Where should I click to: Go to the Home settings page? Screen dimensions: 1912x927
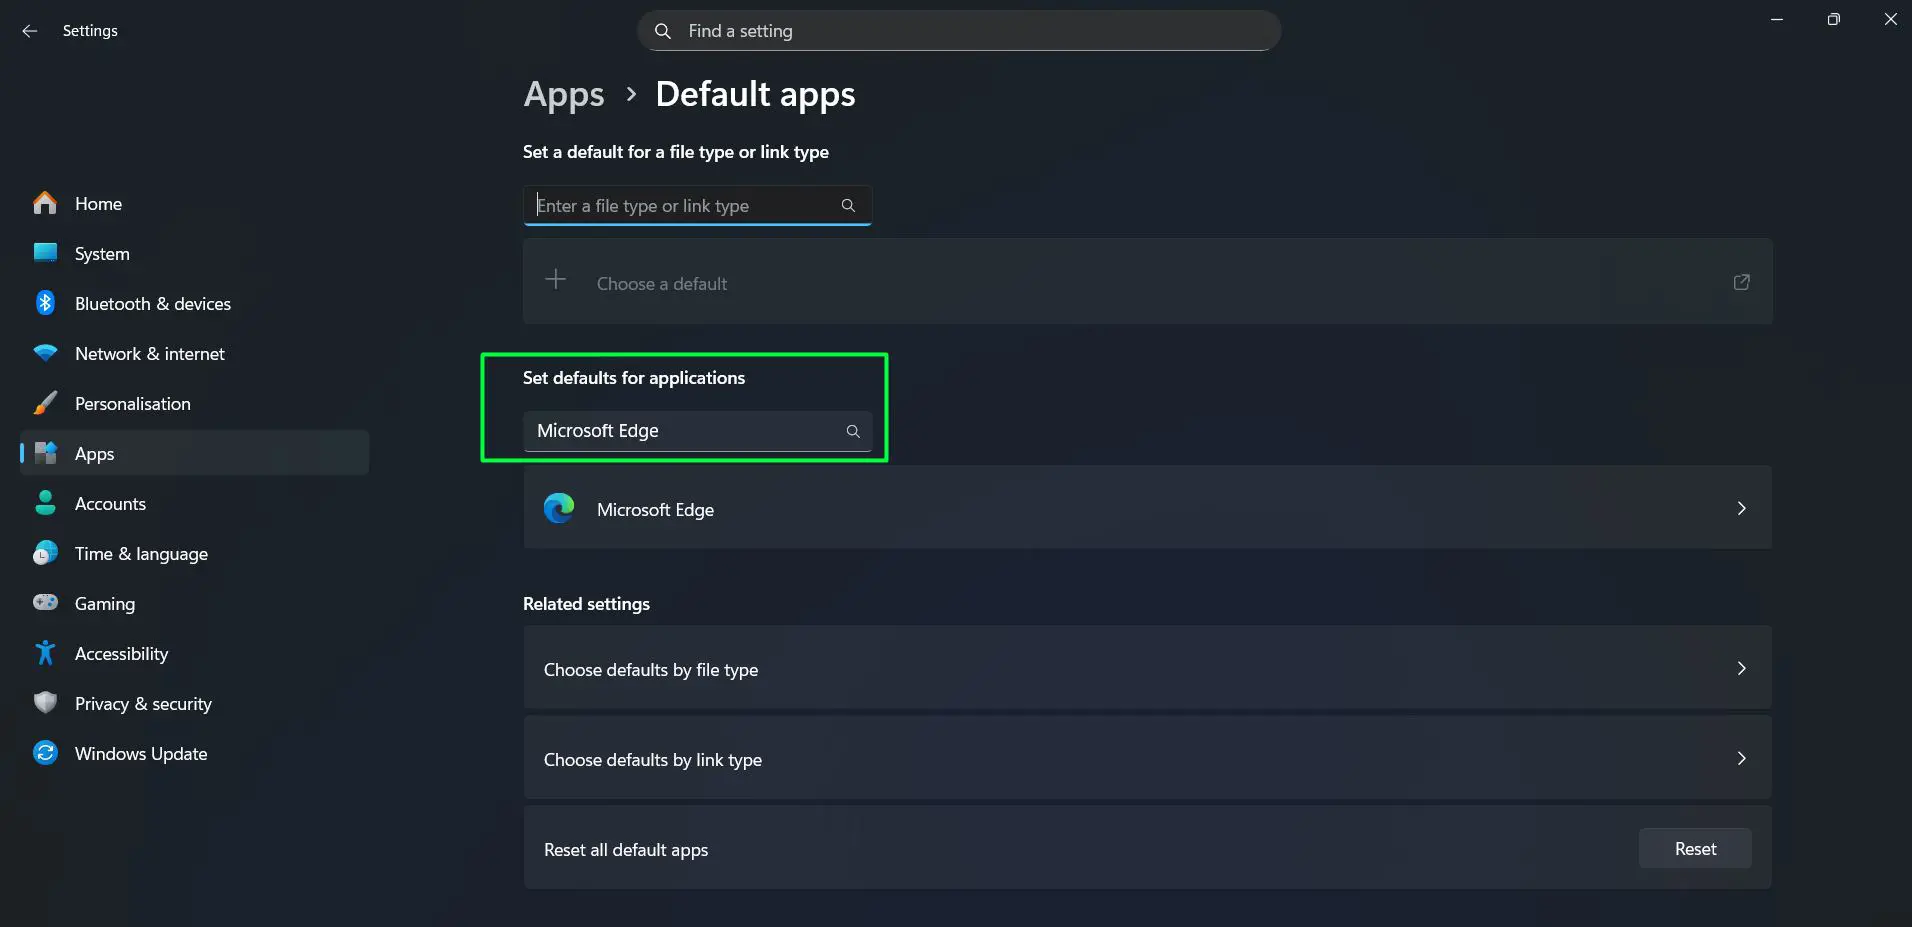click(98, 203)
